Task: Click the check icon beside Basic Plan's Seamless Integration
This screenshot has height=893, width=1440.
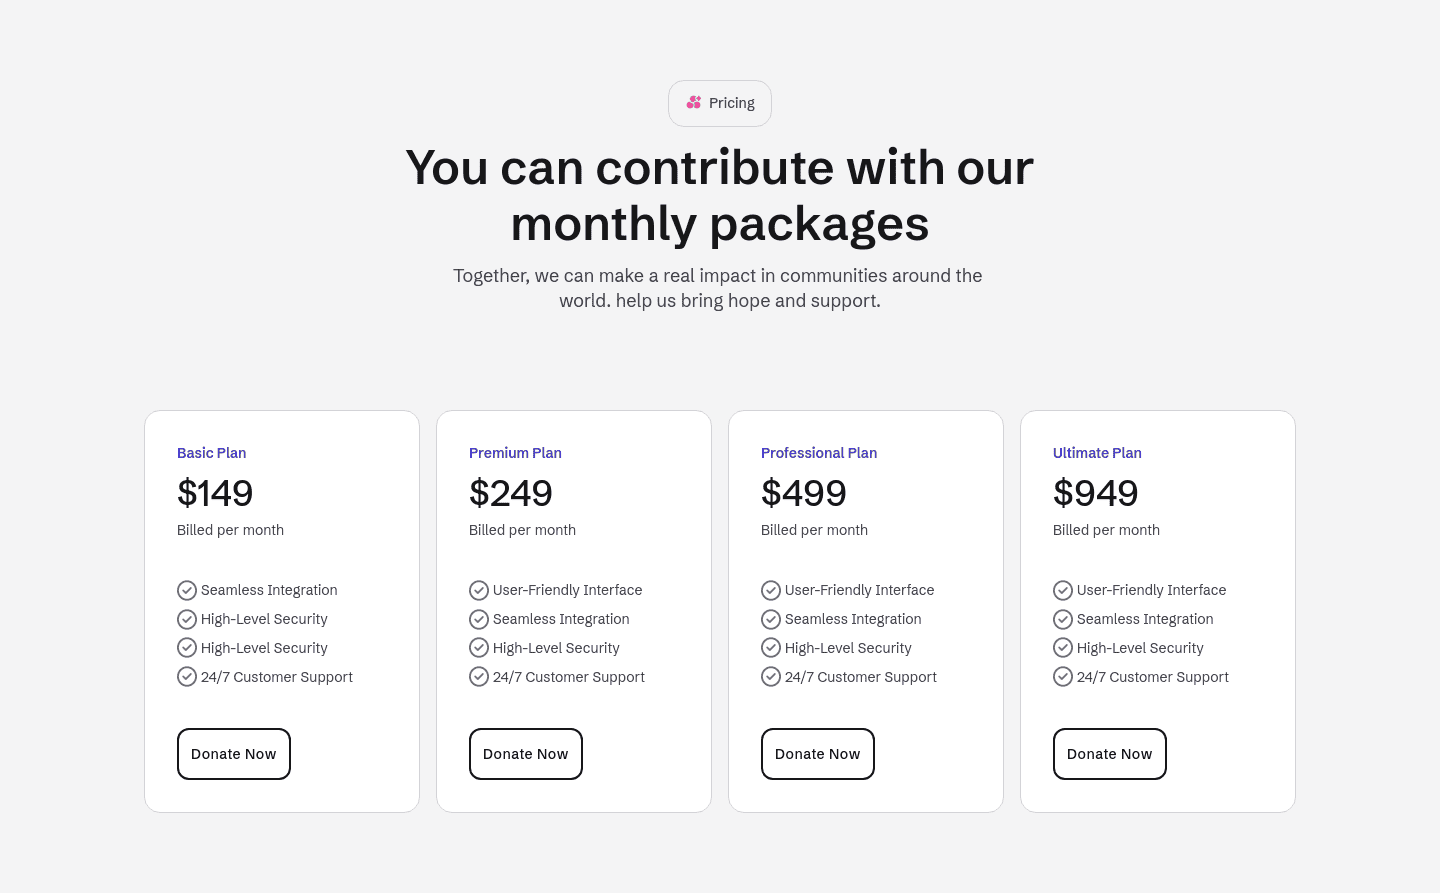Action: coord(187,590)
